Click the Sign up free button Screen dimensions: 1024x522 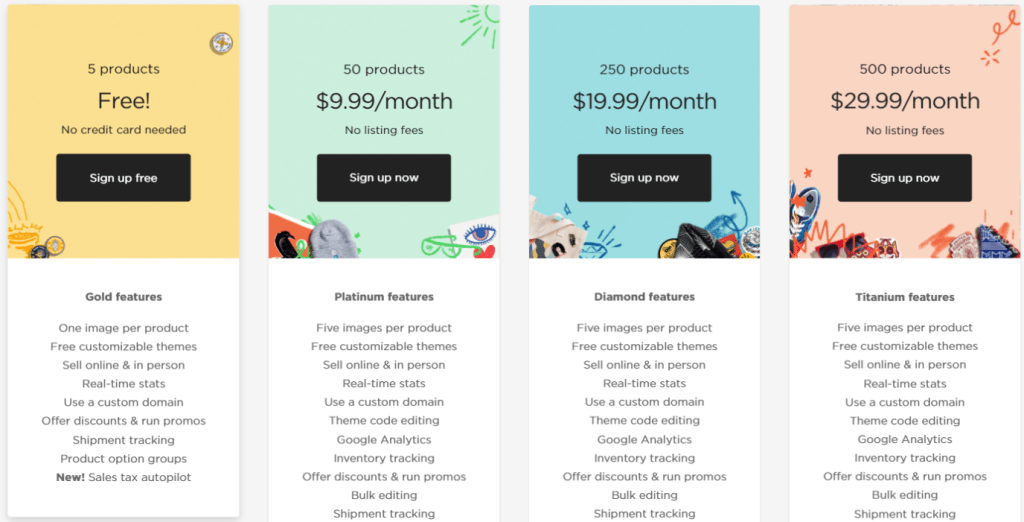tap(123, 178)
